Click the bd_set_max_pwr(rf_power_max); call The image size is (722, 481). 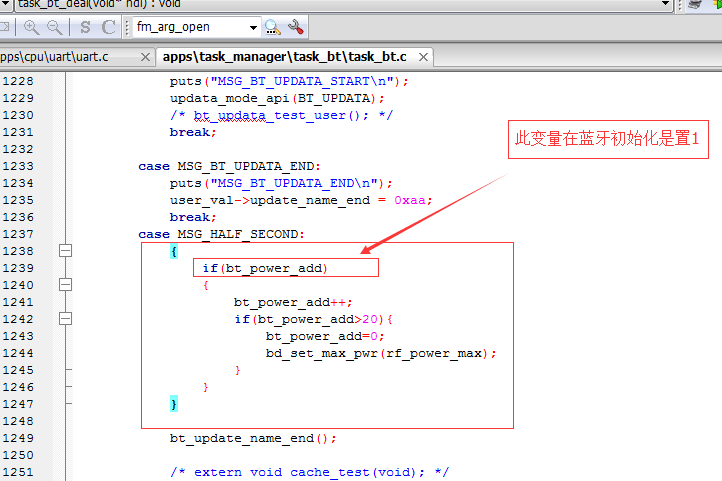(x=381, y=354)
